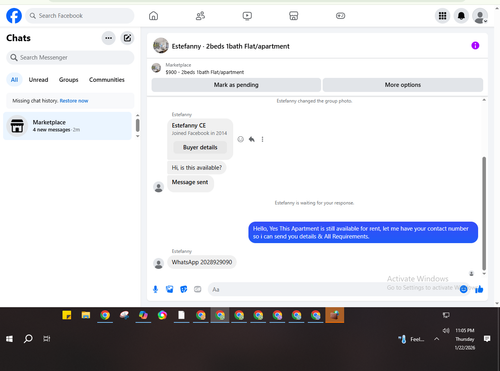
Task: Choose a sticker icon
Action: (x=184, y=289)
